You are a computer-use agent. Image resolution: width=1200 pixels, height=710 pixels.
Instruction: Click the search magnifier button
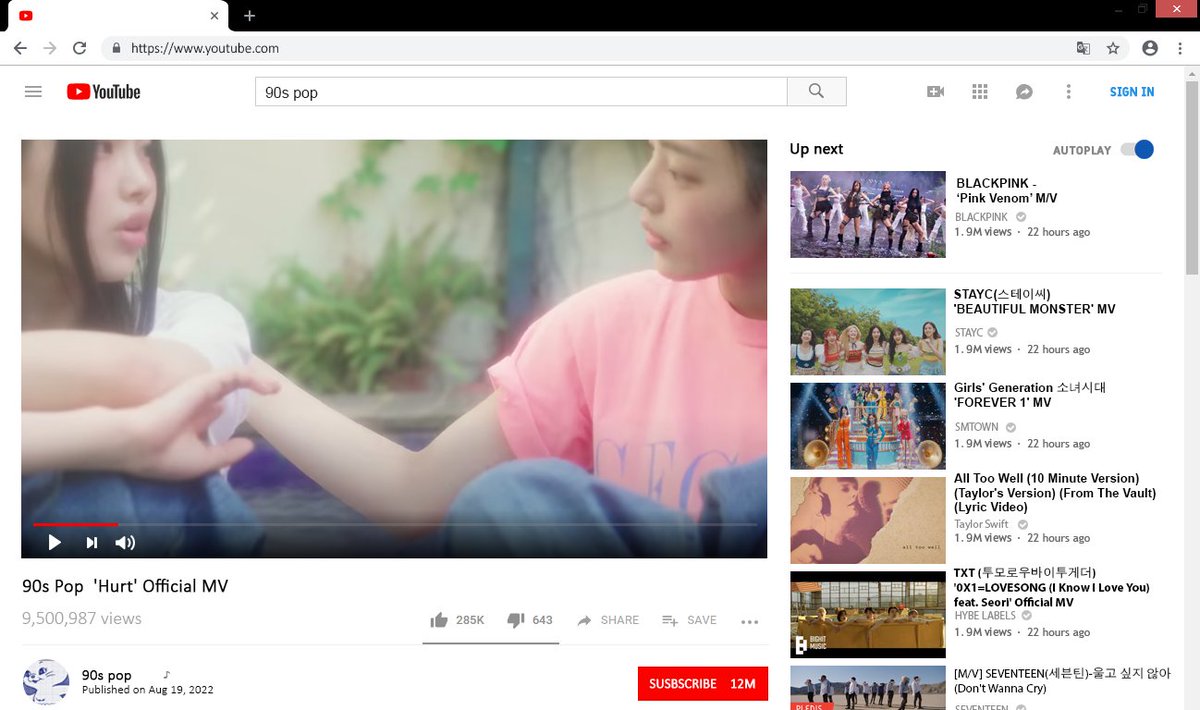pos(817,92)
